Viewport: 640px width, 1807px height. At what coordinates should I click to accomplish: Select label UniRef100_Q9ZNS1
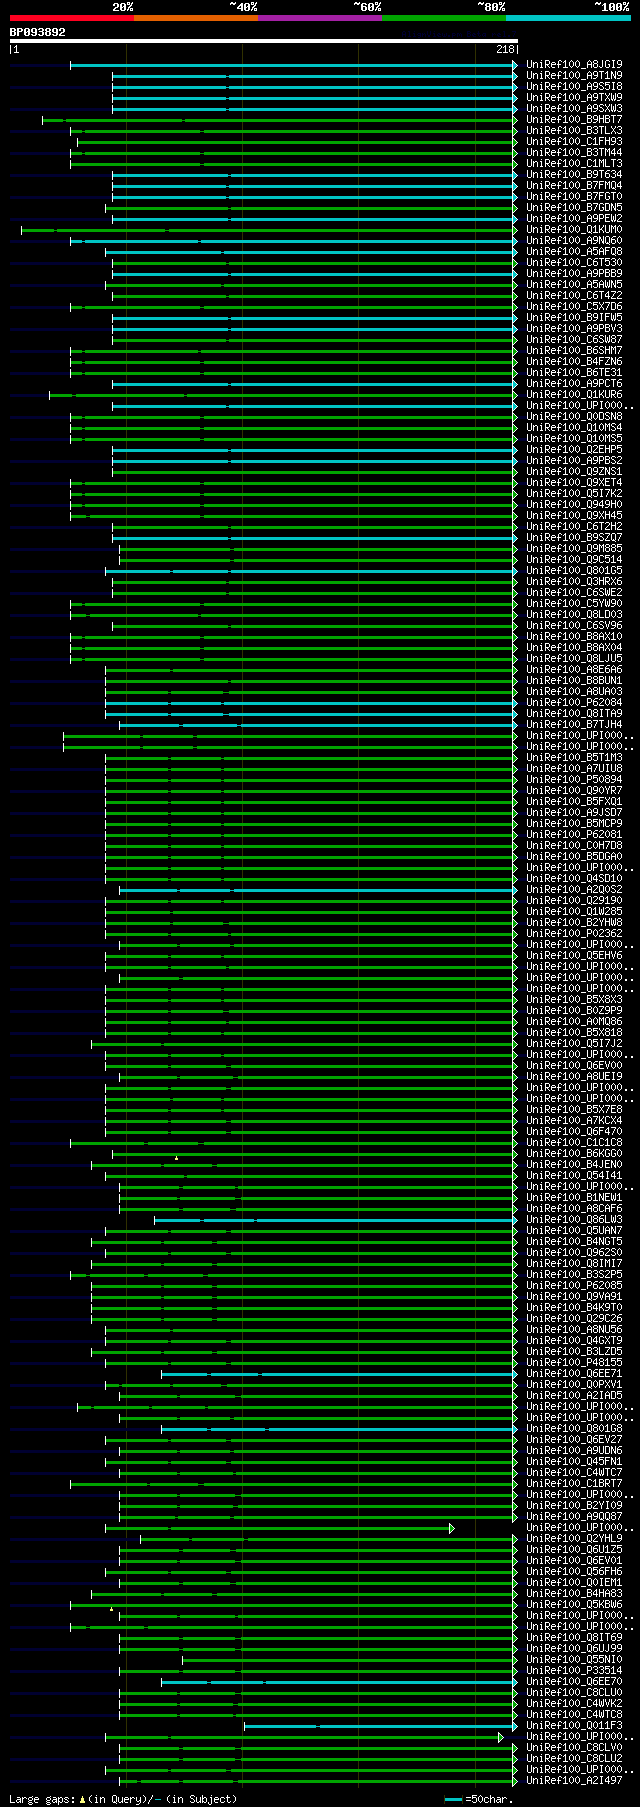pos(574,472)
